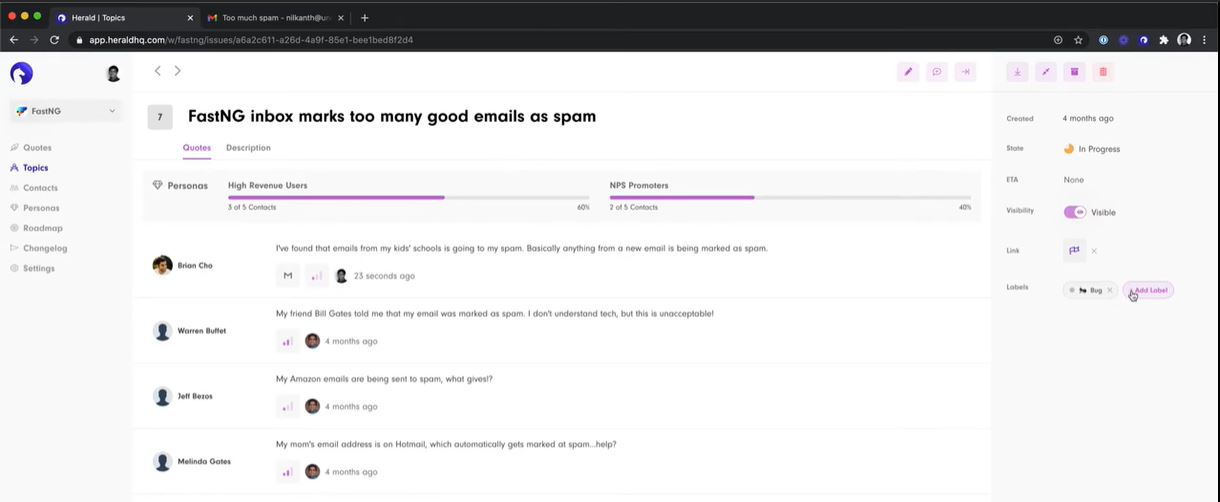Viewport: 1220px width, 502px height.
Task: Switch to the Description tab
Action: [248, 148]
